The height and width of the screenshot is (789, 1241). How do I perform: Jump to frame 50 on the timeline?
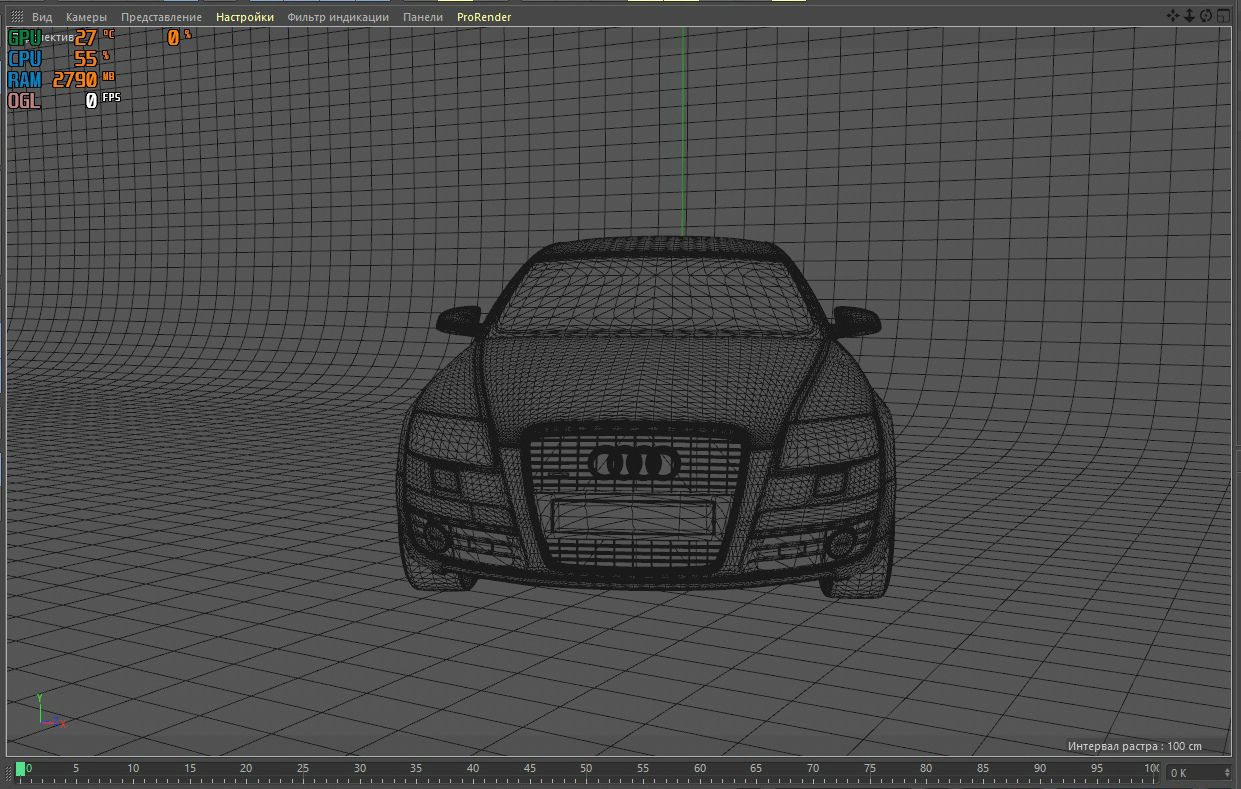pyautogui.click(x=586, y=769)
